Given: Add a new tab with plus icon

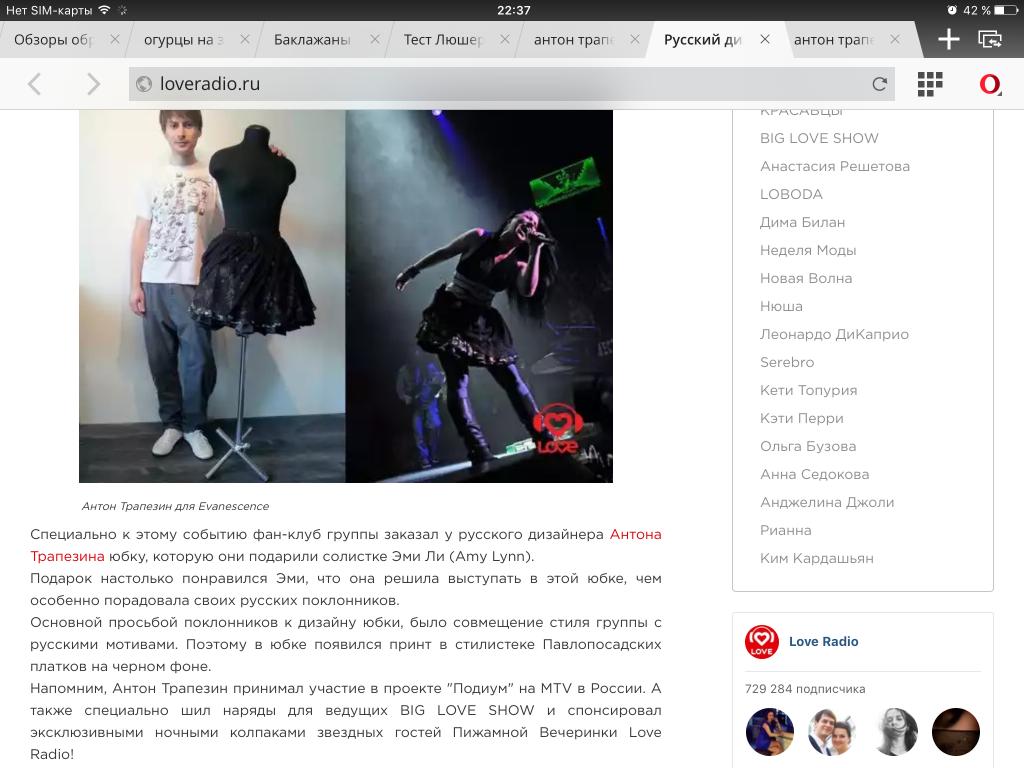Looking at the screenshot, I should pos(948,39).
